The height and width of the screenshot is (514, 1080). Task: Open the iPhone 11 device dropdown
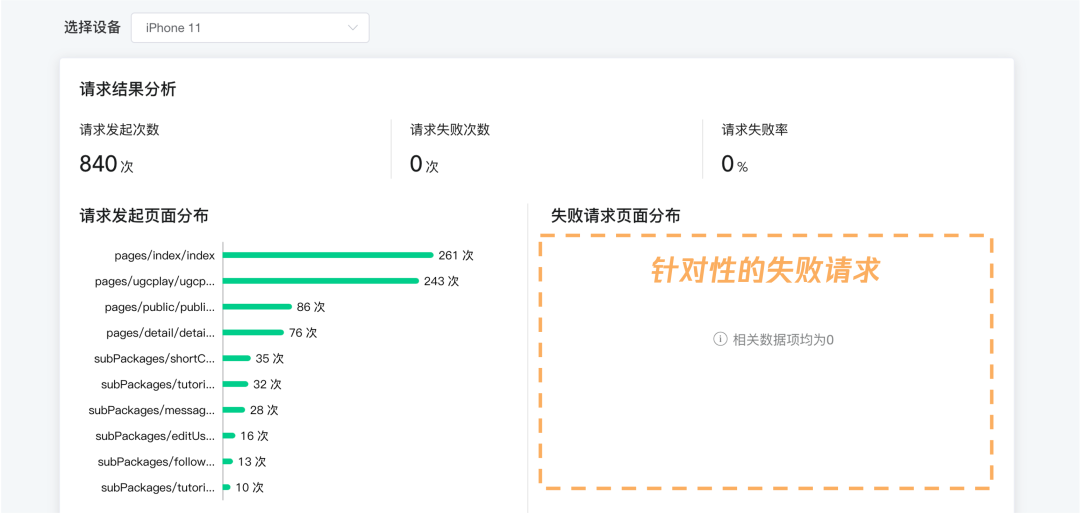(250, 28)
